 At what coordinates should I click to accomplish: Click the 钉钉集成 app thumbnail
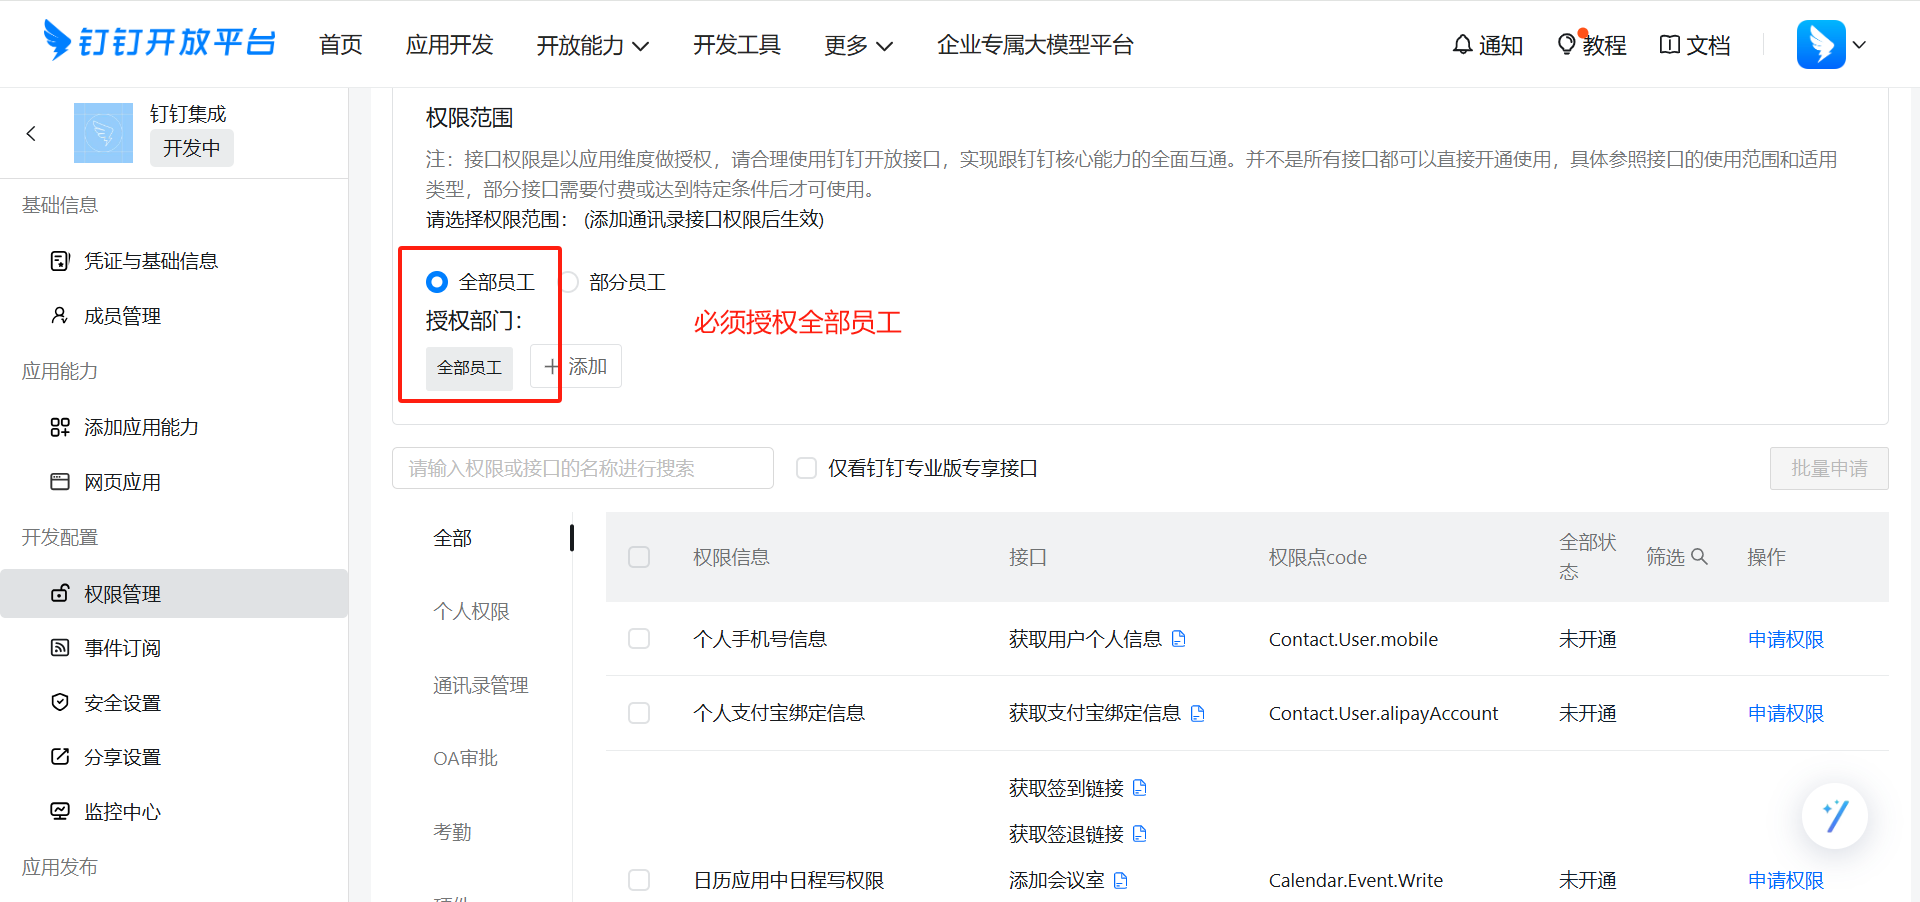click(x=103, y=133)
